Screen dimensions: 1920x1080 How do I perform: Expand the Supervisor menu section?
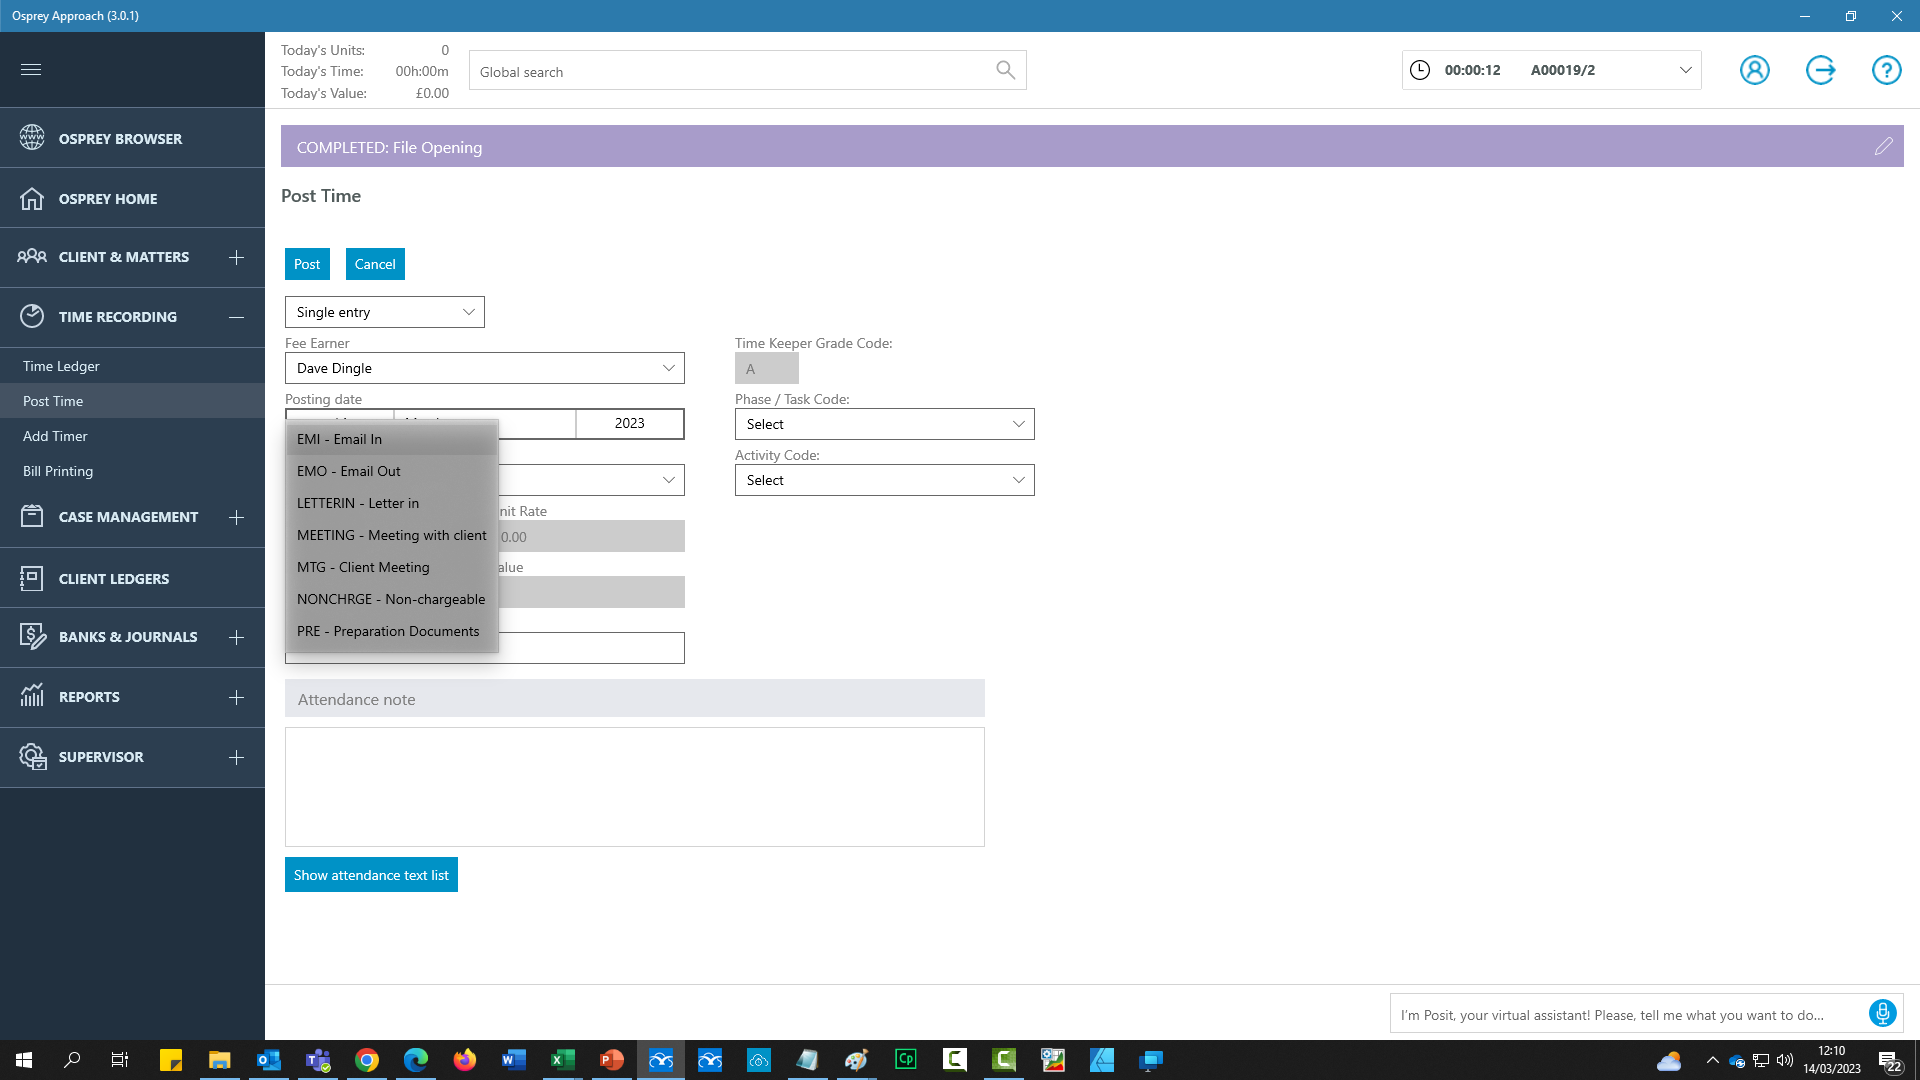click(236, 757)
